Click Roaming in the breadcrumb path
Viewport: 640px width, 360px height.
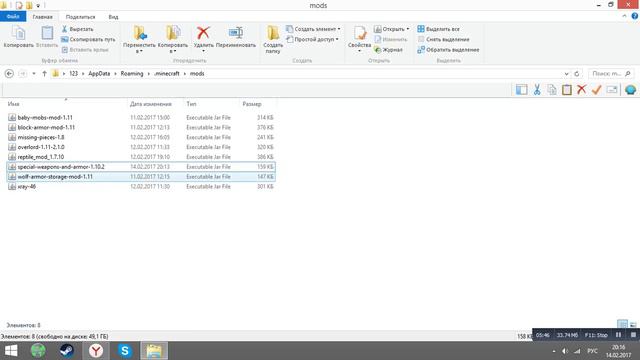pos(132,74)
